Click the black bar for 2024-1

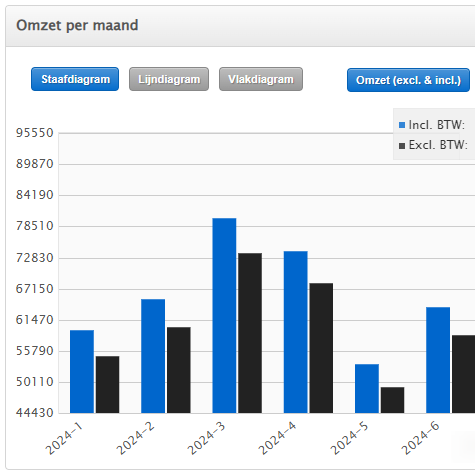[x=107, y=385]
